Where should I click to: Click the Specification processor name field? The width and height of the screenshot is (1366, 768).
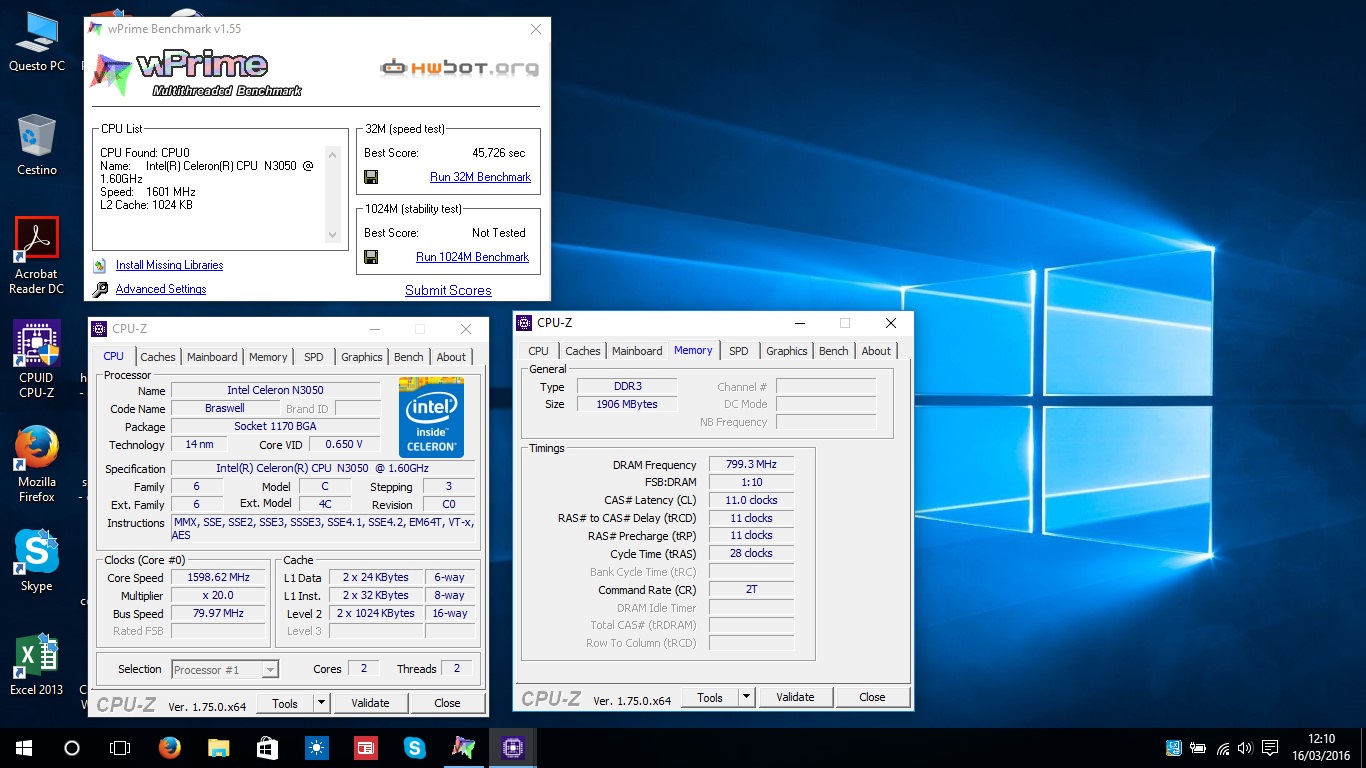[x=322, y=469]
